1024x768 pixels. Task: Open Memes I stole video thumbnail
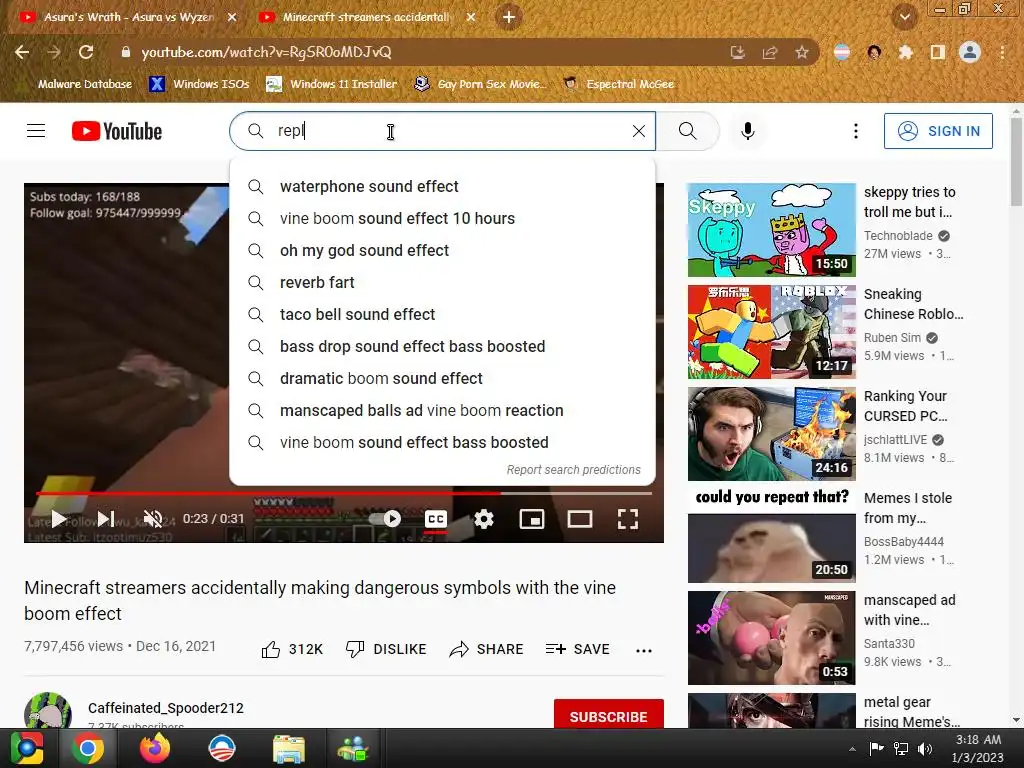771,536
